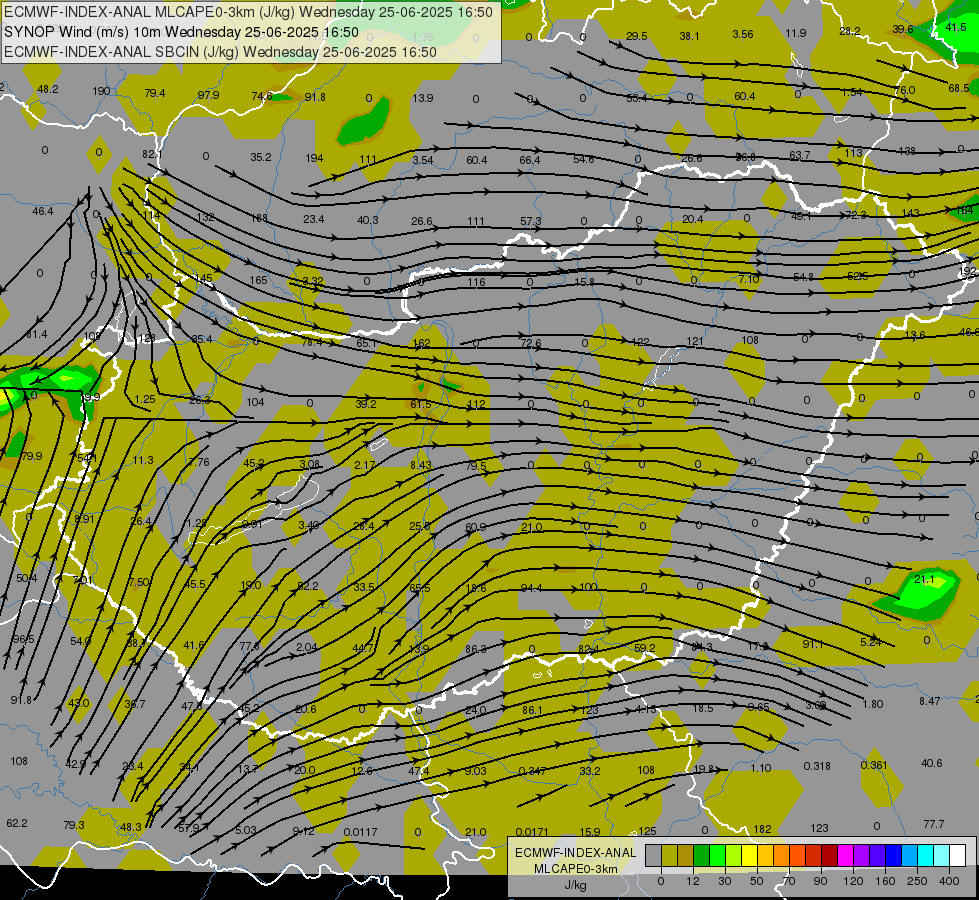Click the map value 68.5
The height and width of the screenshot is (900, 979).
pos(959,88)
